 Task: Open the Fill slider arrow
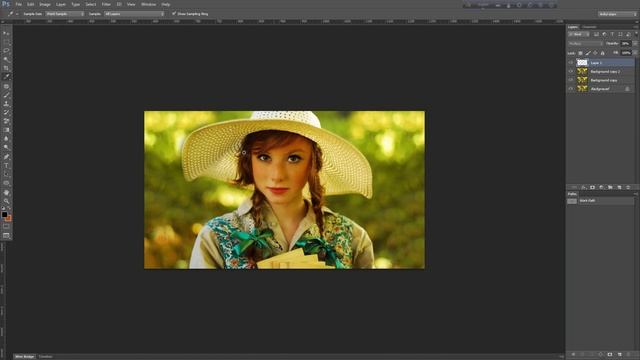[635, 53]
